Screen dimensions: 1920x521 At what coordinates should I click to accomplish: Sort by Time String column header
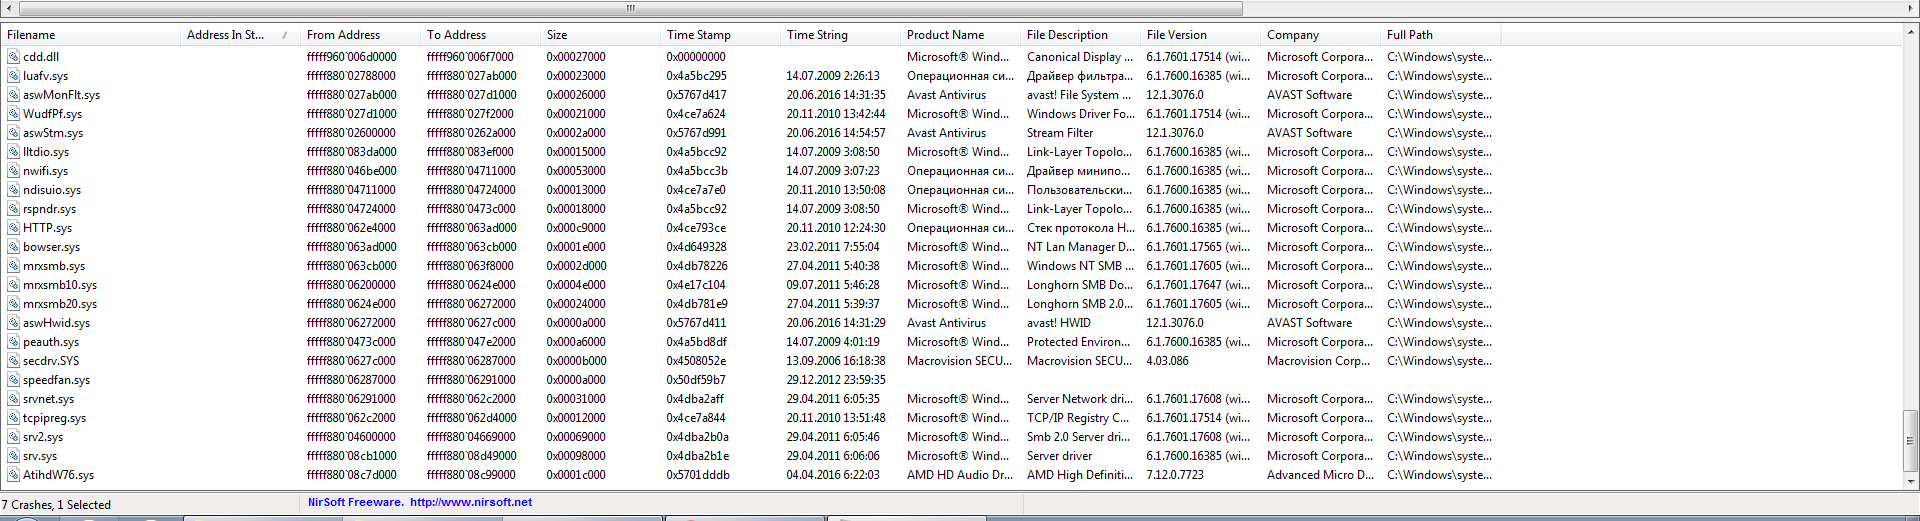pos(840,35)
